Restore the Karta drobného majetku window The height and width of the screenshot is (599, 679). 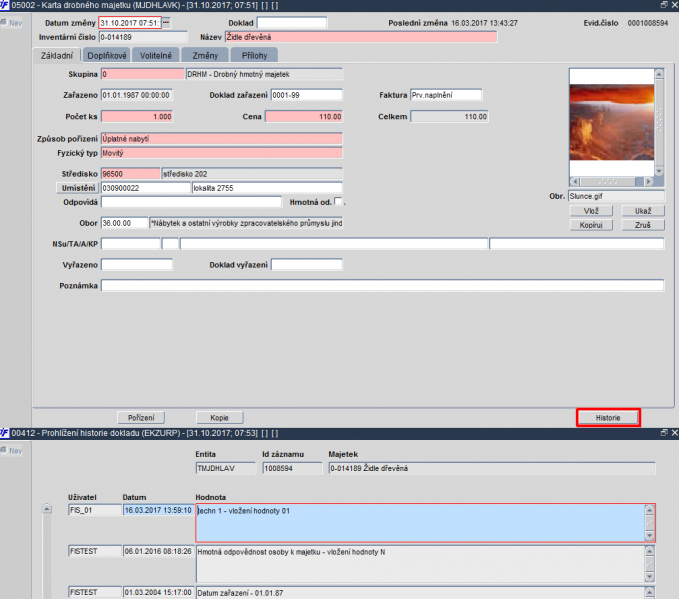(x=664, y=5)
